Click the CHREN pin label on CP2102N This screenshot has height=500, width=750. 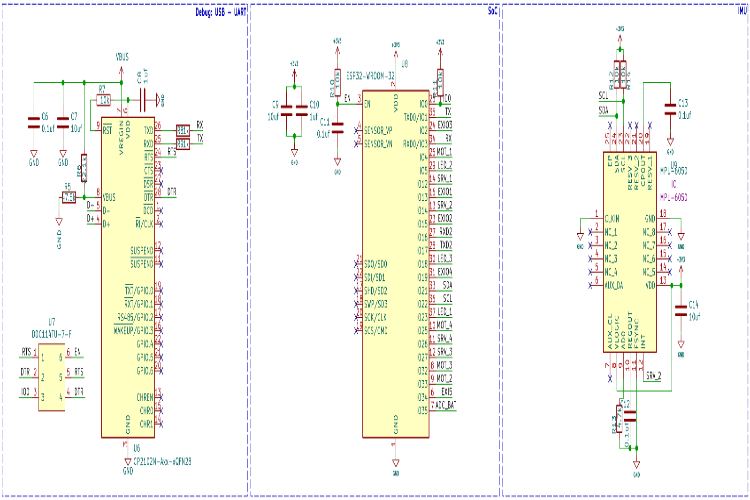(145, 398)
